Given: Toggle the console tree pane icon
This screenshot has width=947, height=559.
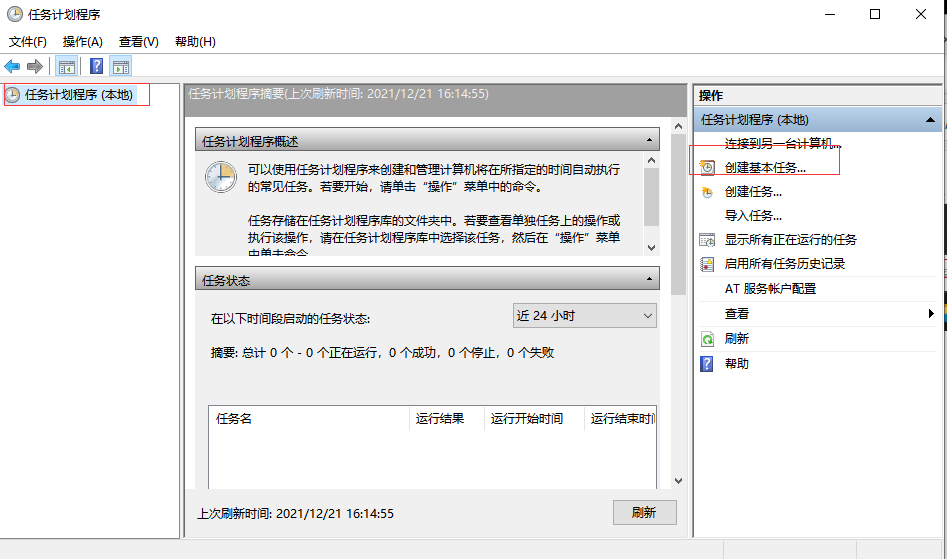Looking at the screenshot, I should [66, 66].
